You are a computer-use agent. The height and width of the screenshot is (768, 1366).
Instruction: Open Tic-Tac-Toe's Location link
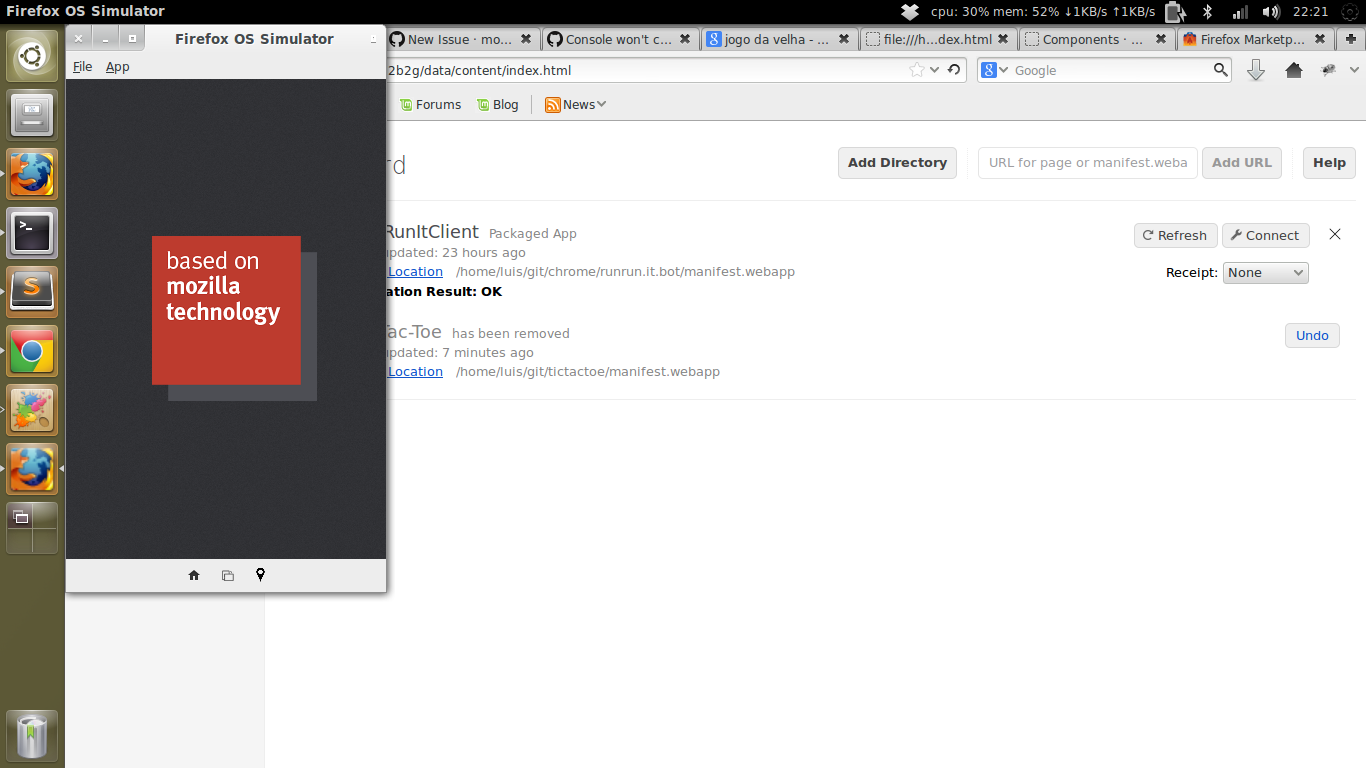415,371
